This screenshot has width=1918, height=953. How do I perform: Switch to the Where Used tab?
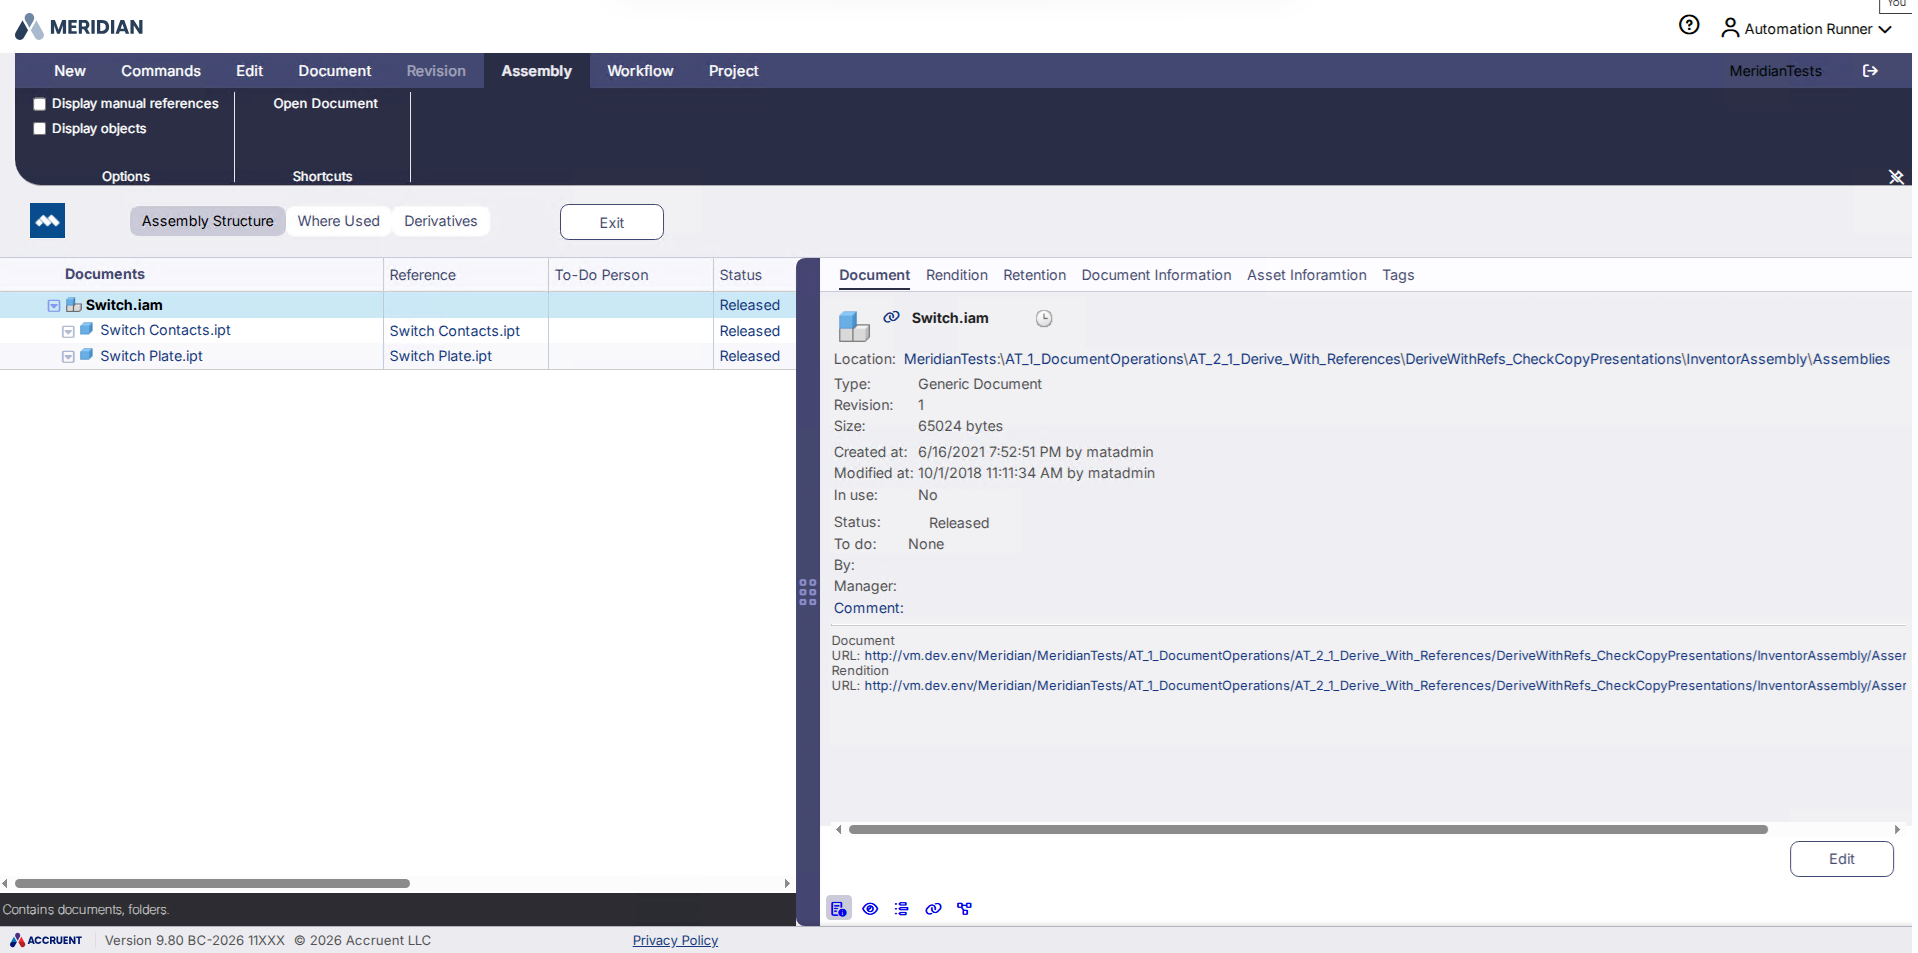click(x=339, y=221)
